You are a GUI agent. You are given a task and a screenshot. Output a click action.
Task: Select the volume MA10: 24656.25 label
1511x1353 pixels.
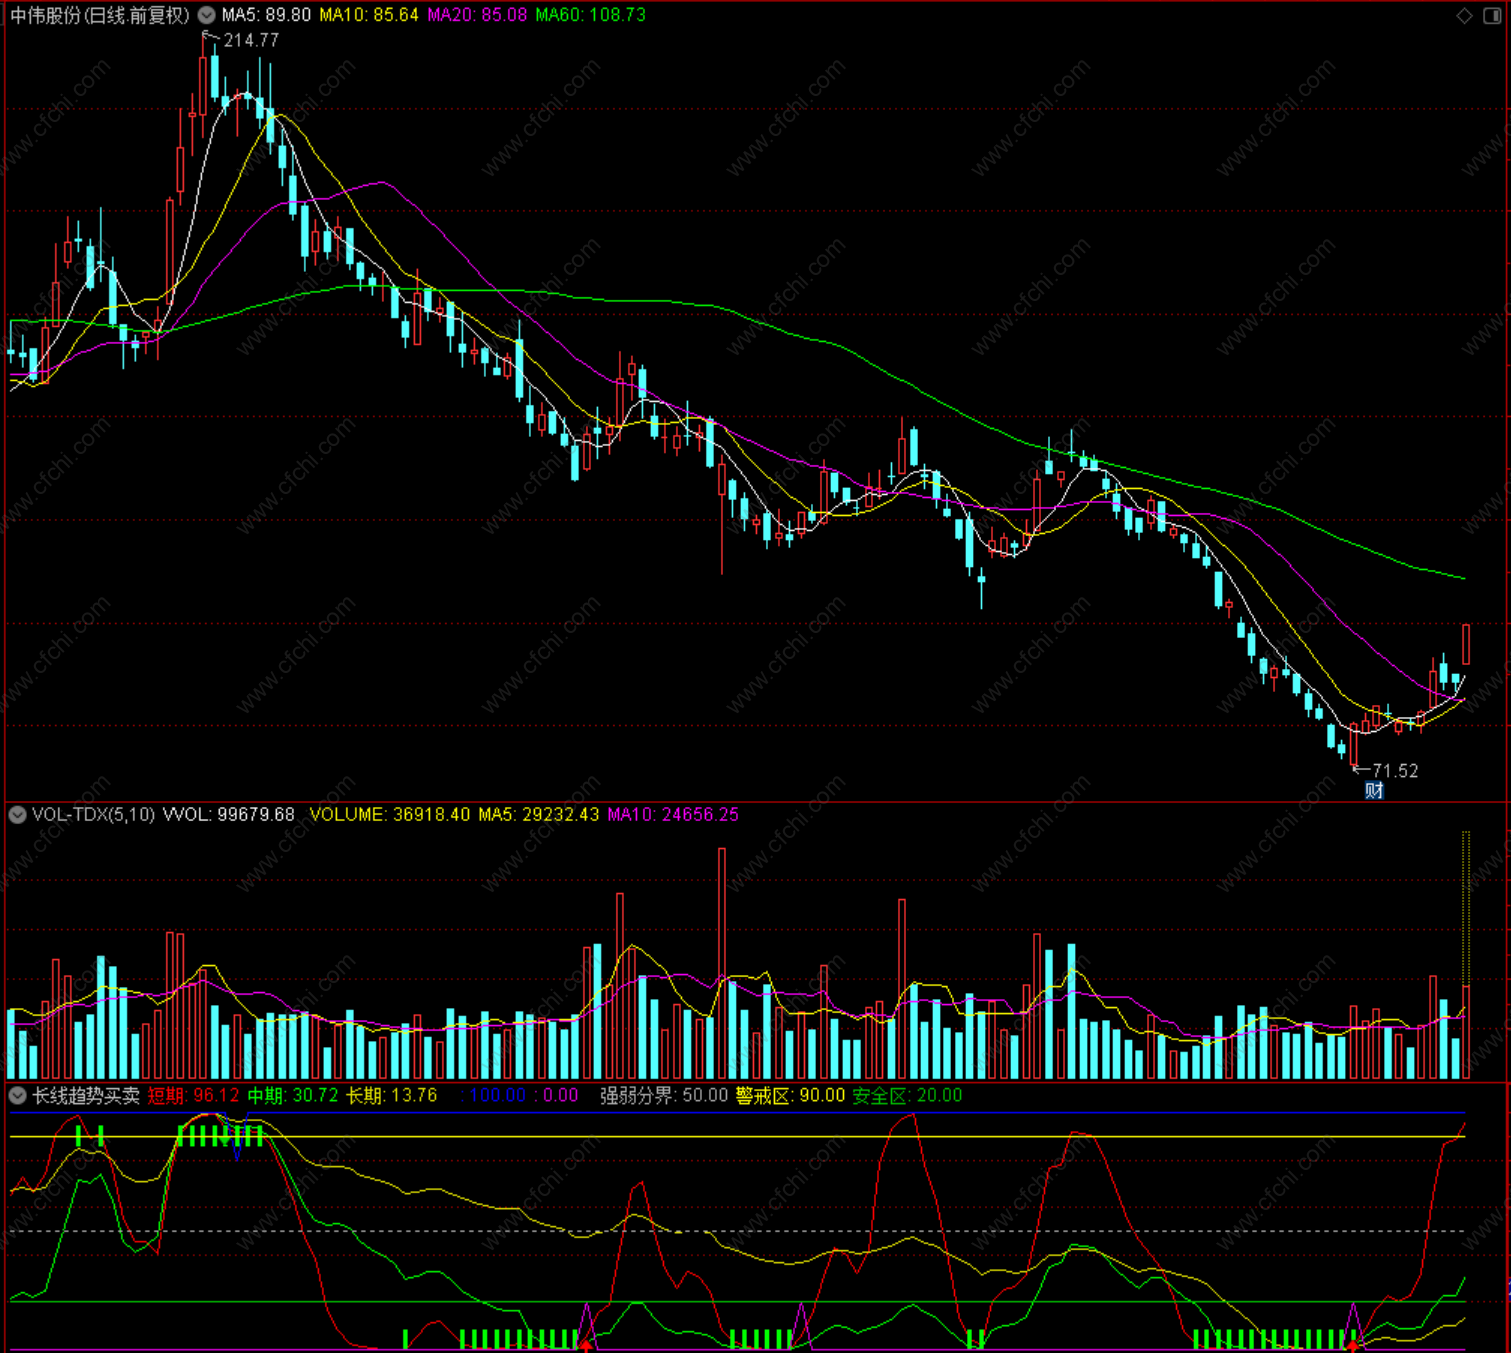tap(673, 815)
